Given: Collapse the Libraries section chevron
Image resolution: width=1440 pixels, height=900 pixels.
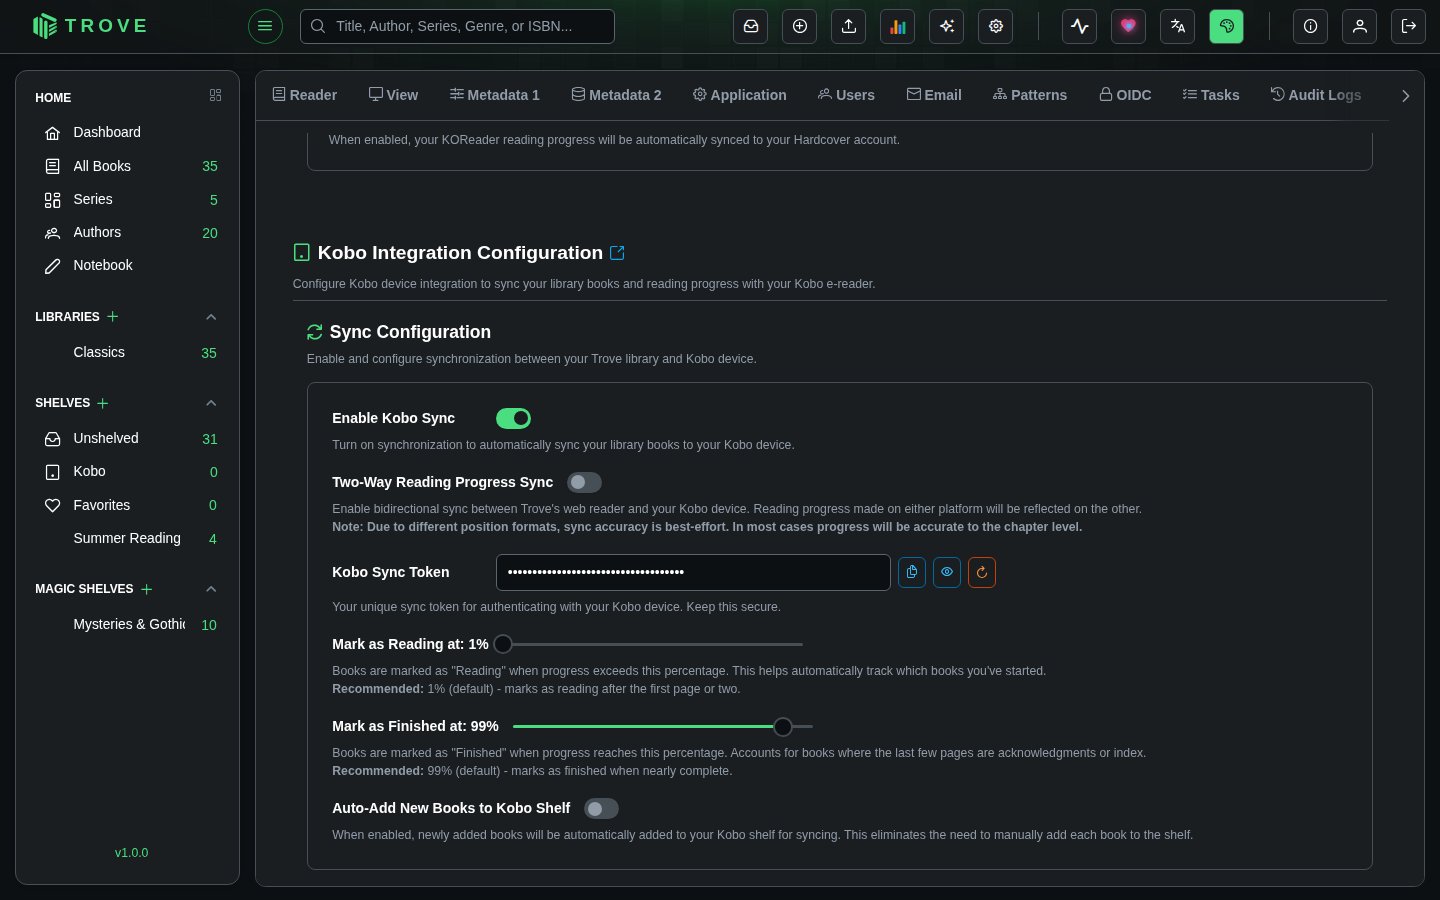Looking at the screenshot, I should (x=211, y=317).
